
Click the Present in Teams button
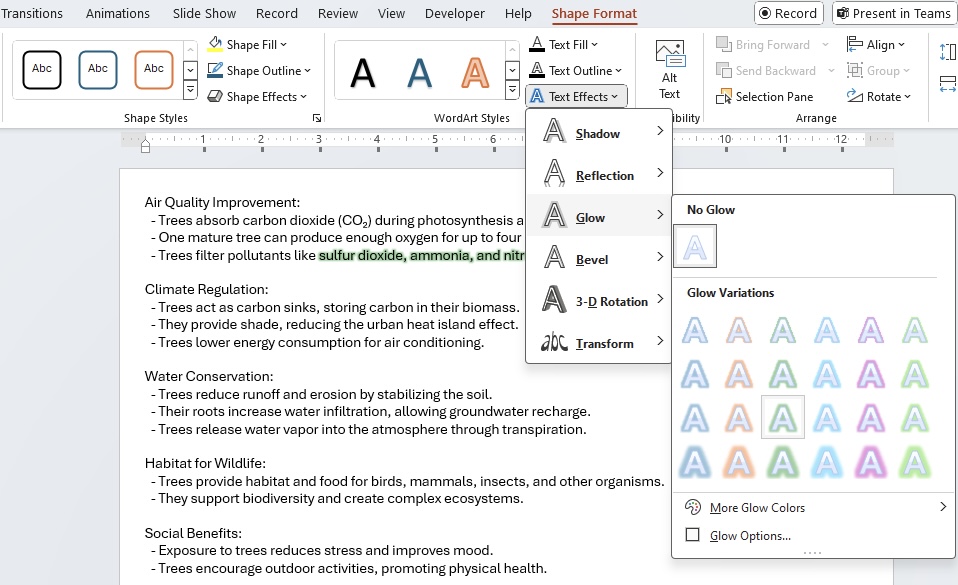[894, 13]
